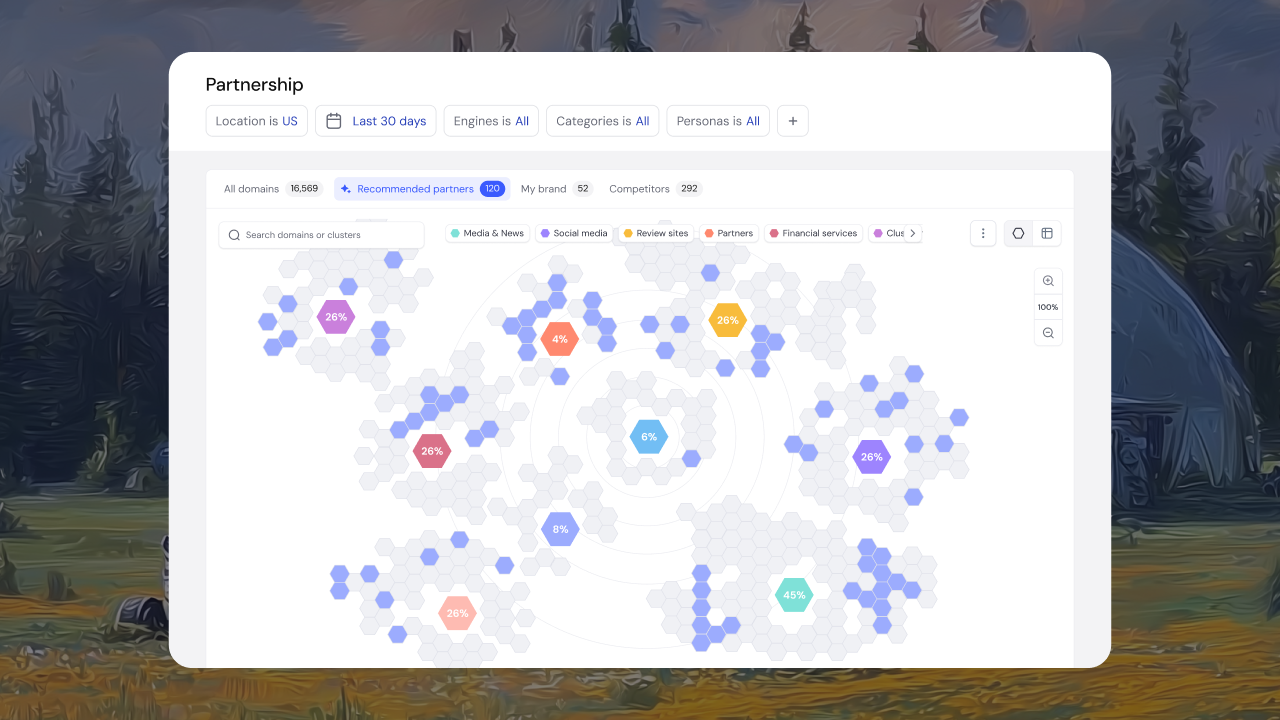Select the teal 45% cluster hexagon
Image resolution: width=1280 pixels, height=720 pixels.
pos(794,595)
